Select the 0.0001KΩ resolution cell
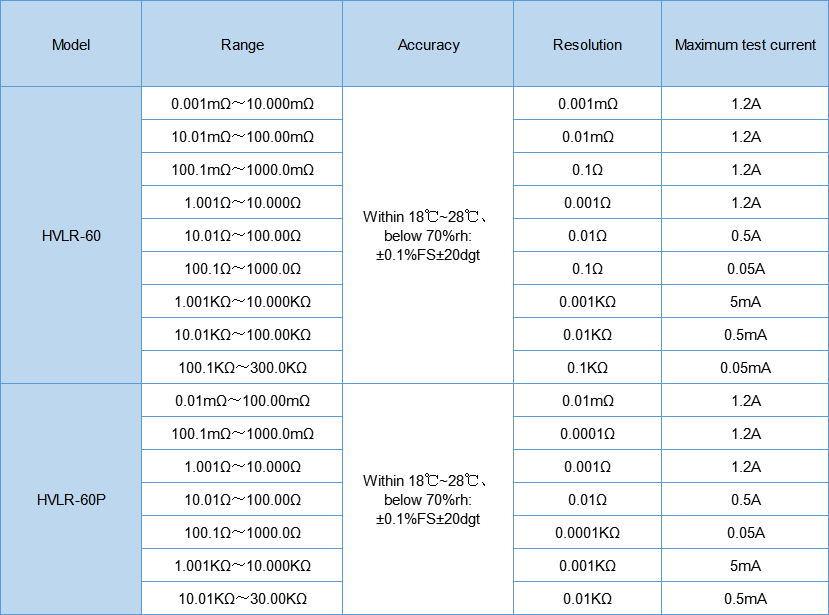Viewport: 829px width, 615px height. click(587, 533)
